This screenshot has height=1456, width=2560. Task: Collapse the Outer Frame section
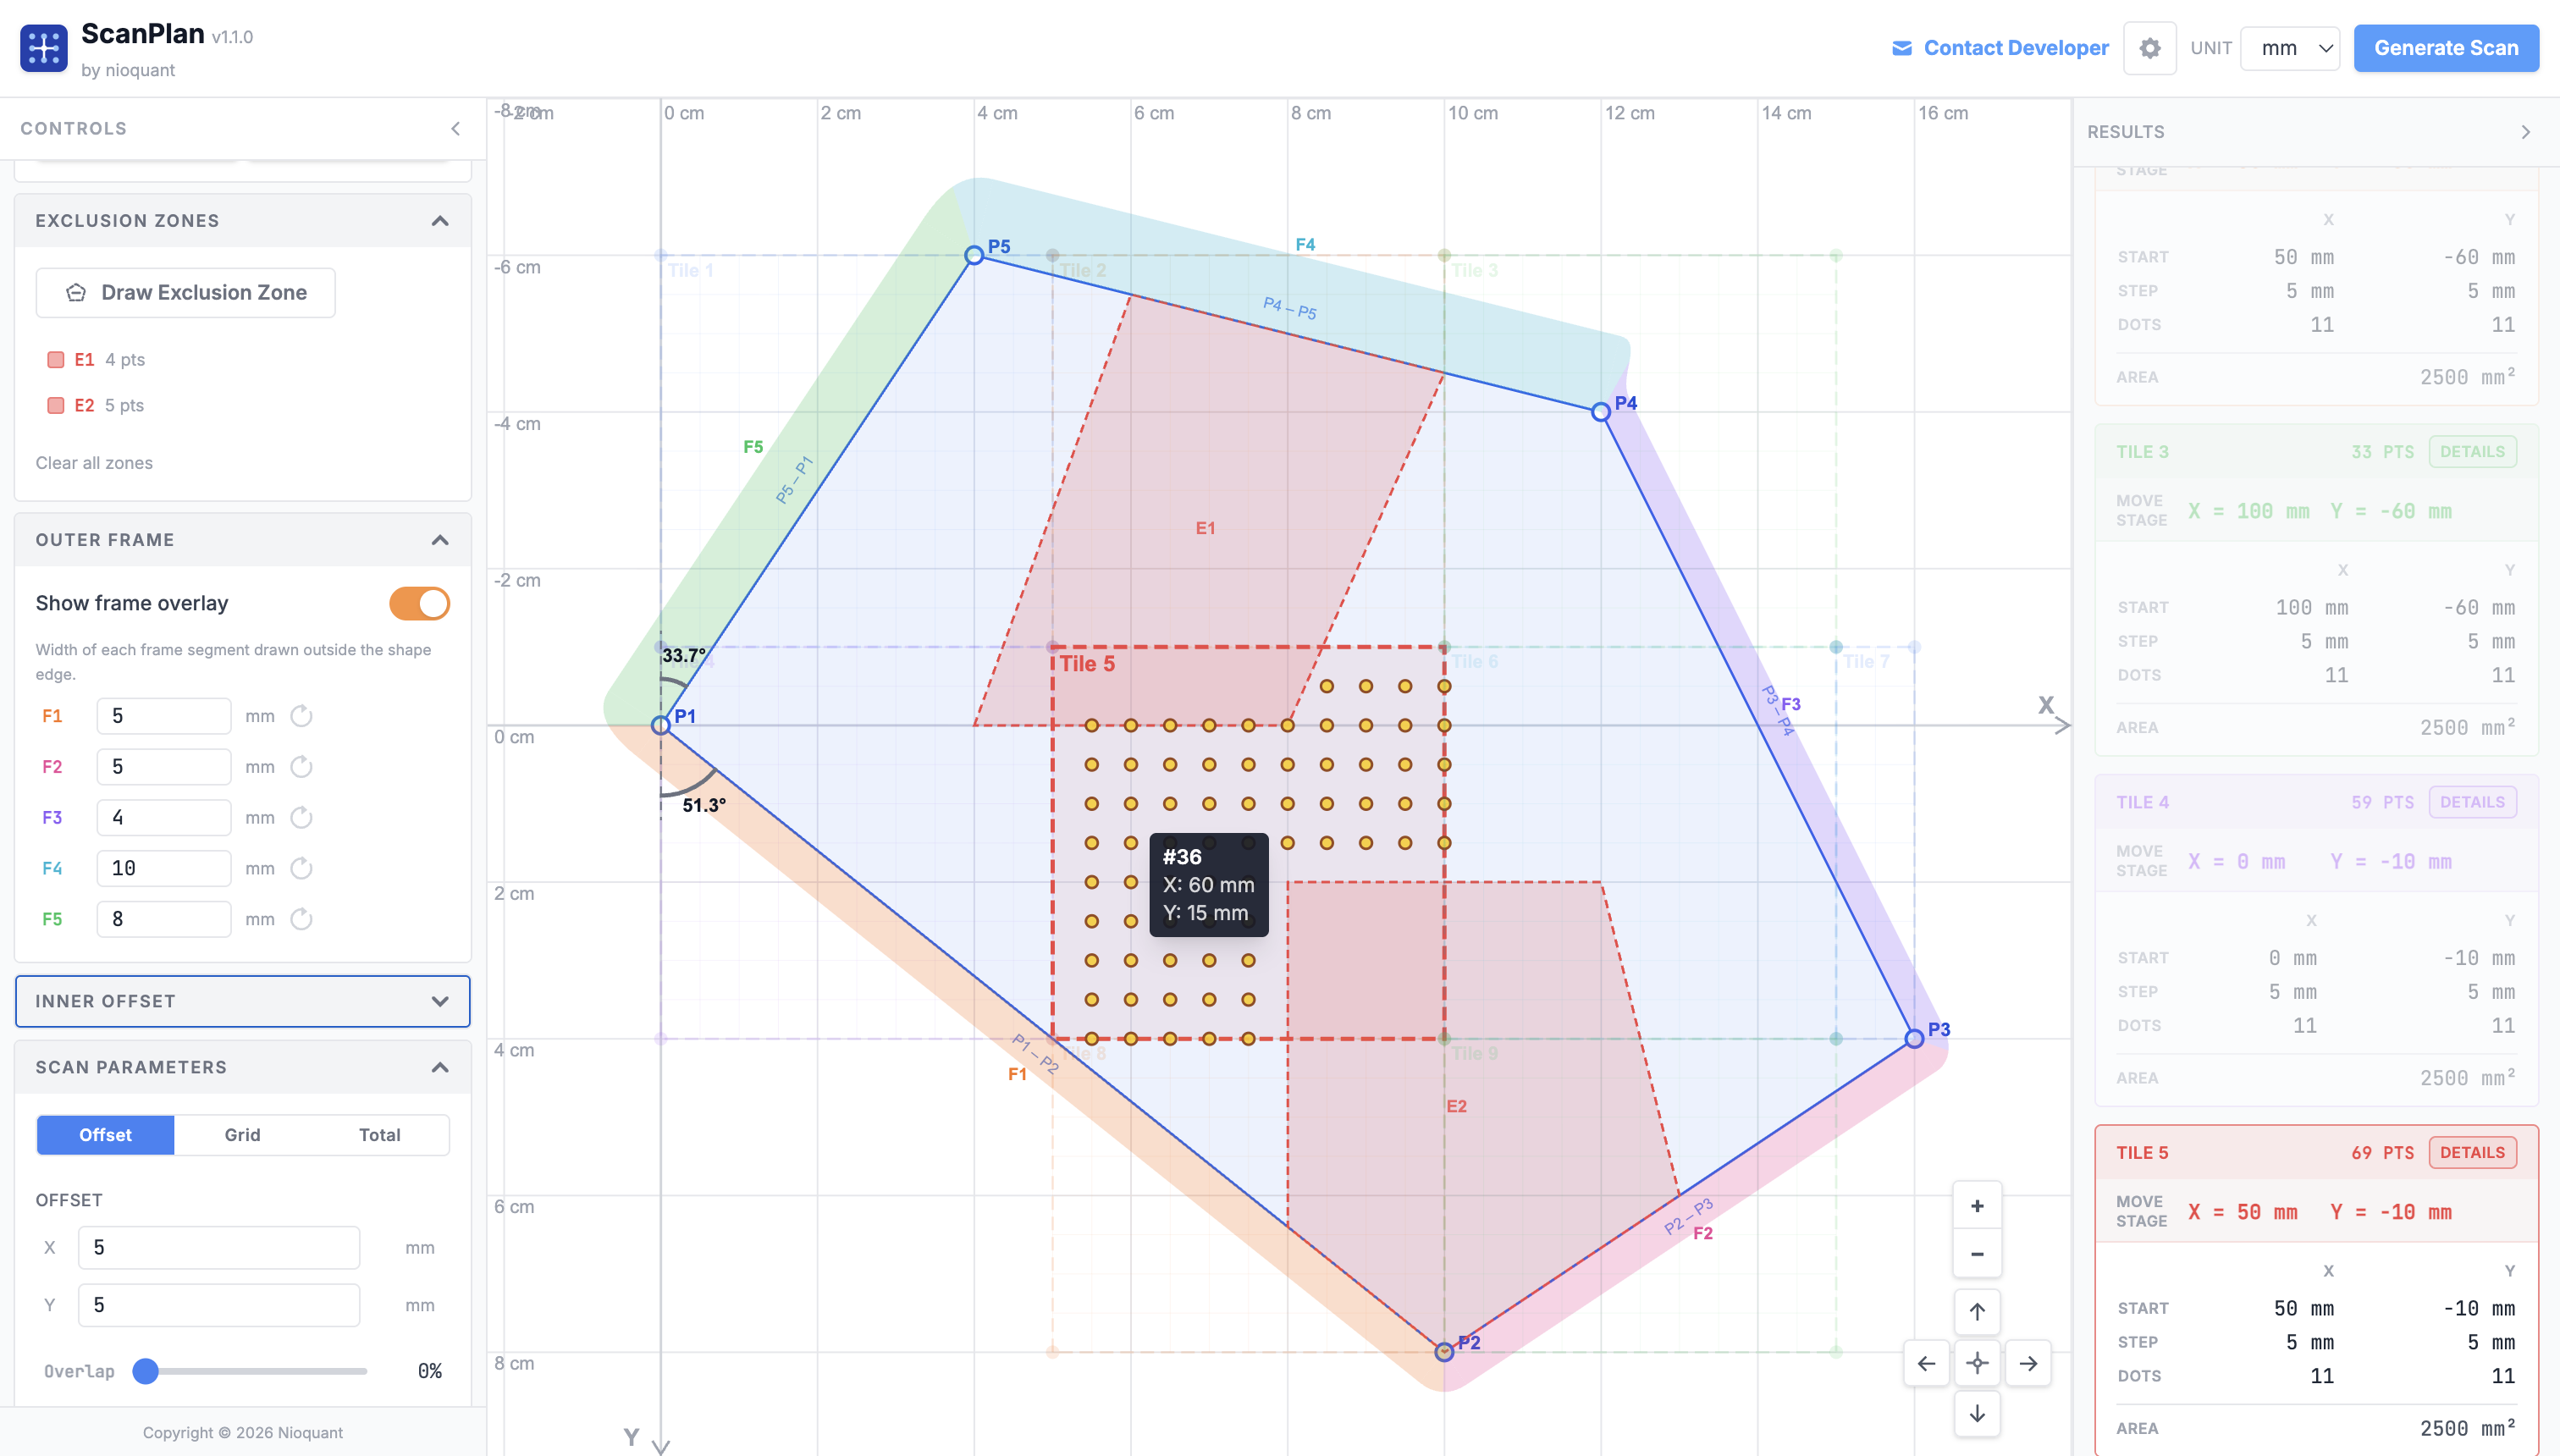tap(440, 540)
